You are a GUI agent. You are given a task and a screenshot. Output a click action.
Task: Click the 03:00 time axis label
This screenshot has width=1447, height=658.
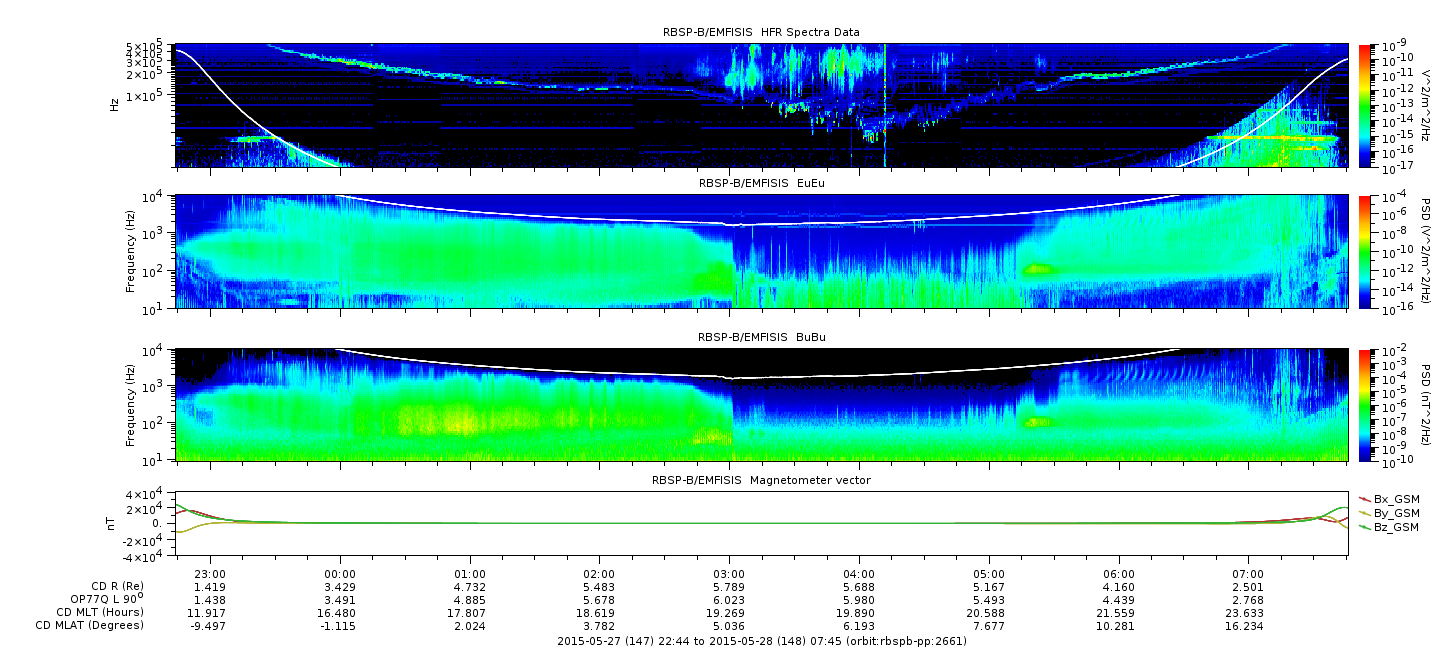tap(729, 574)
